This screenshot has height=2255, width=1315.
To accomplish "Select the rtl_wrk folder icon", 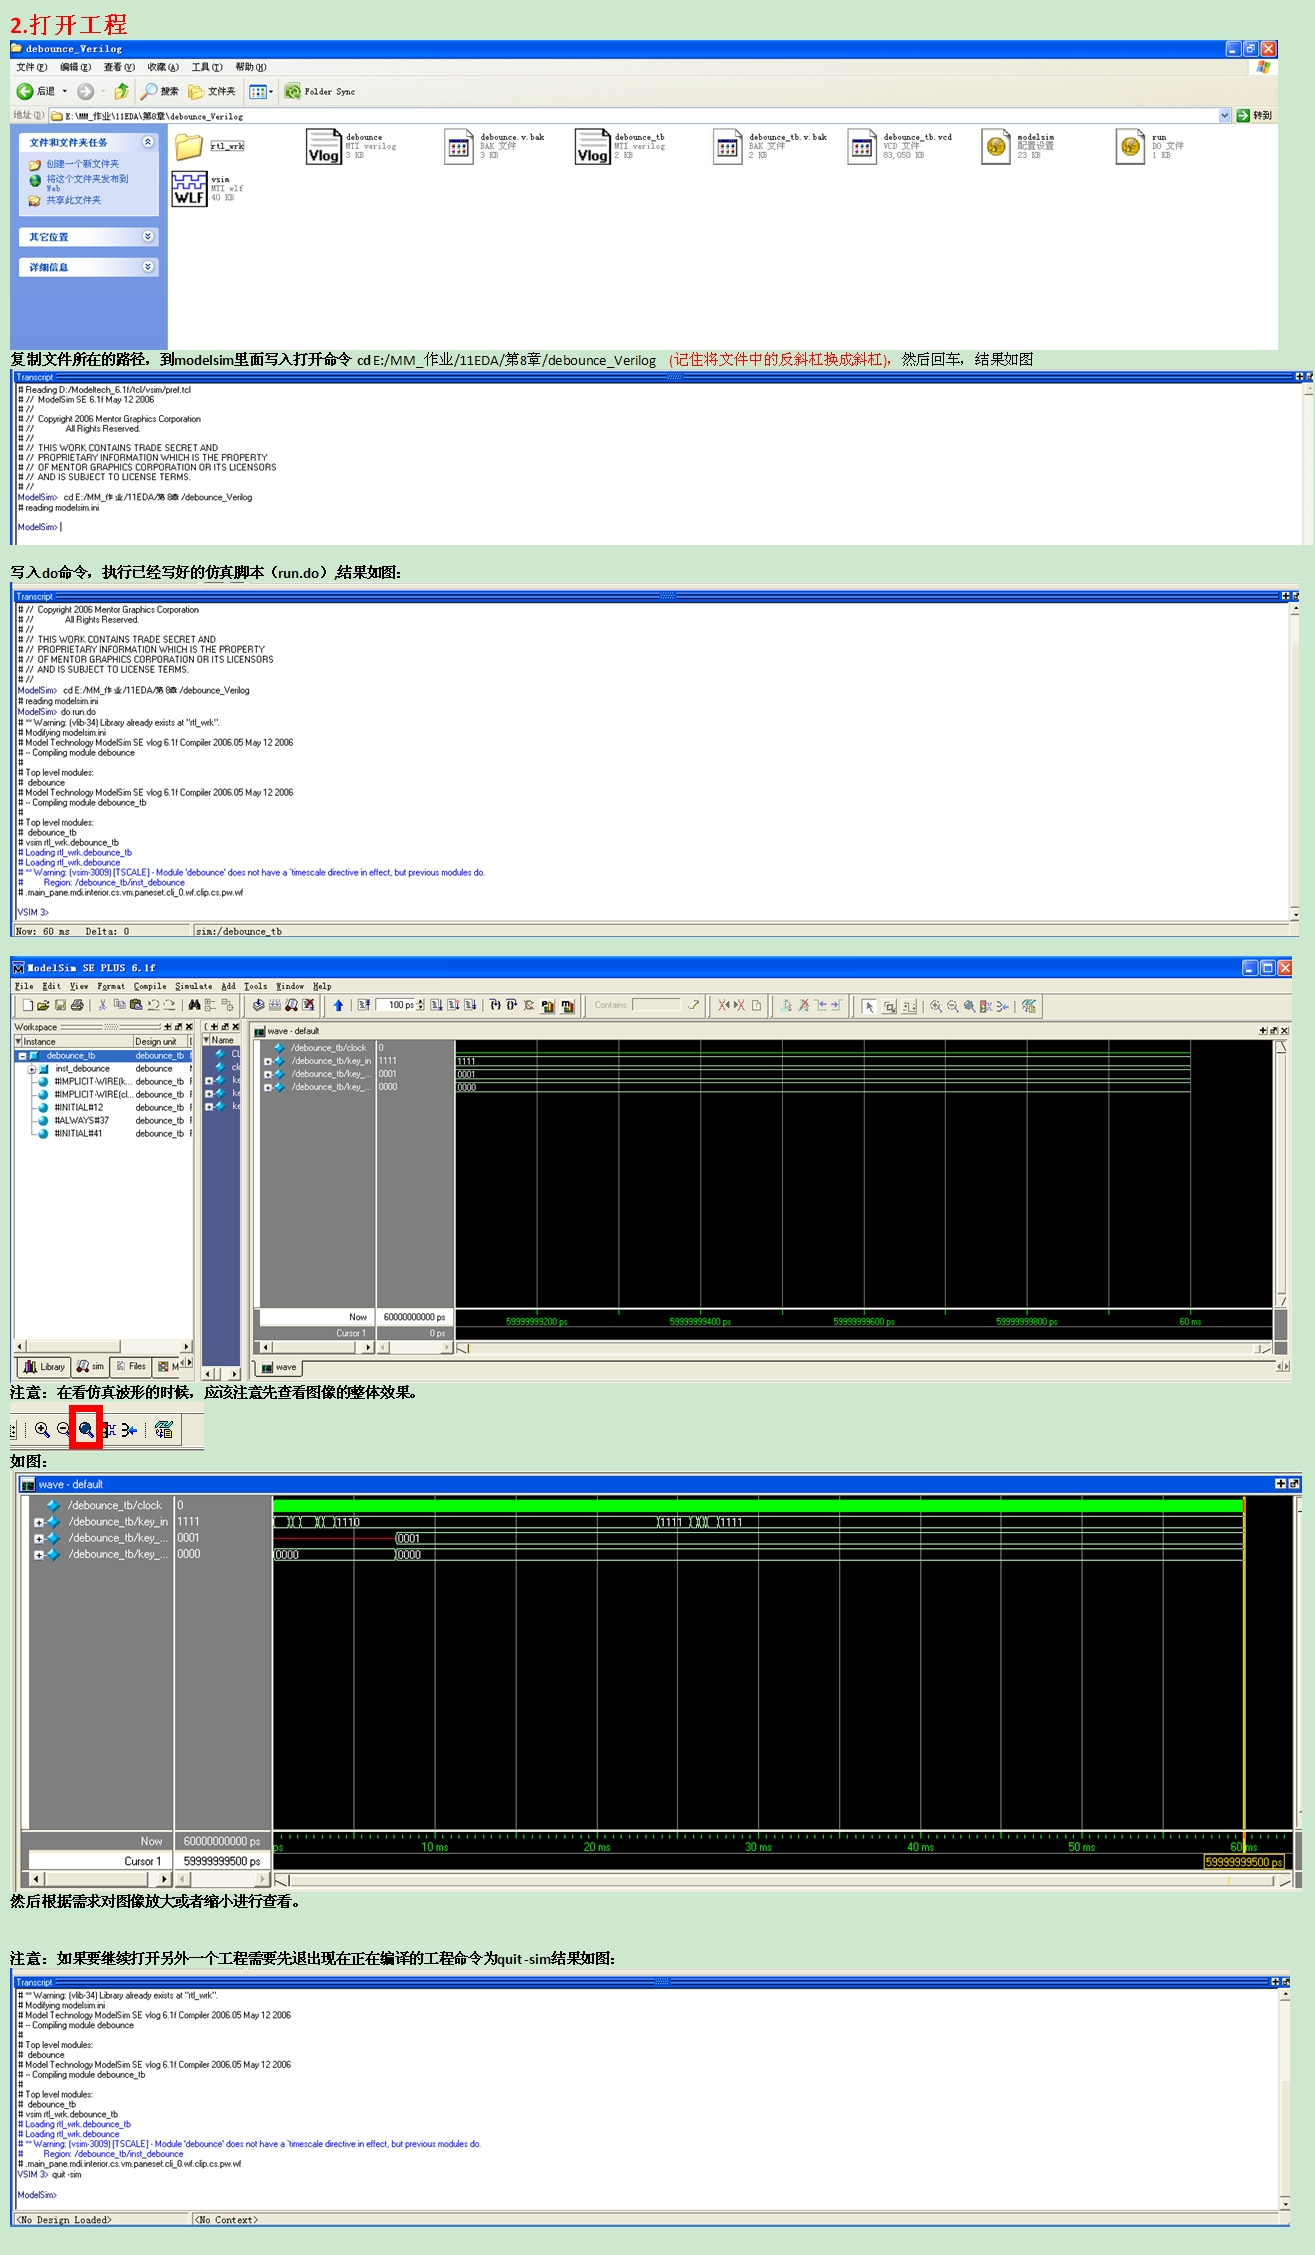I will pos(189,147).
